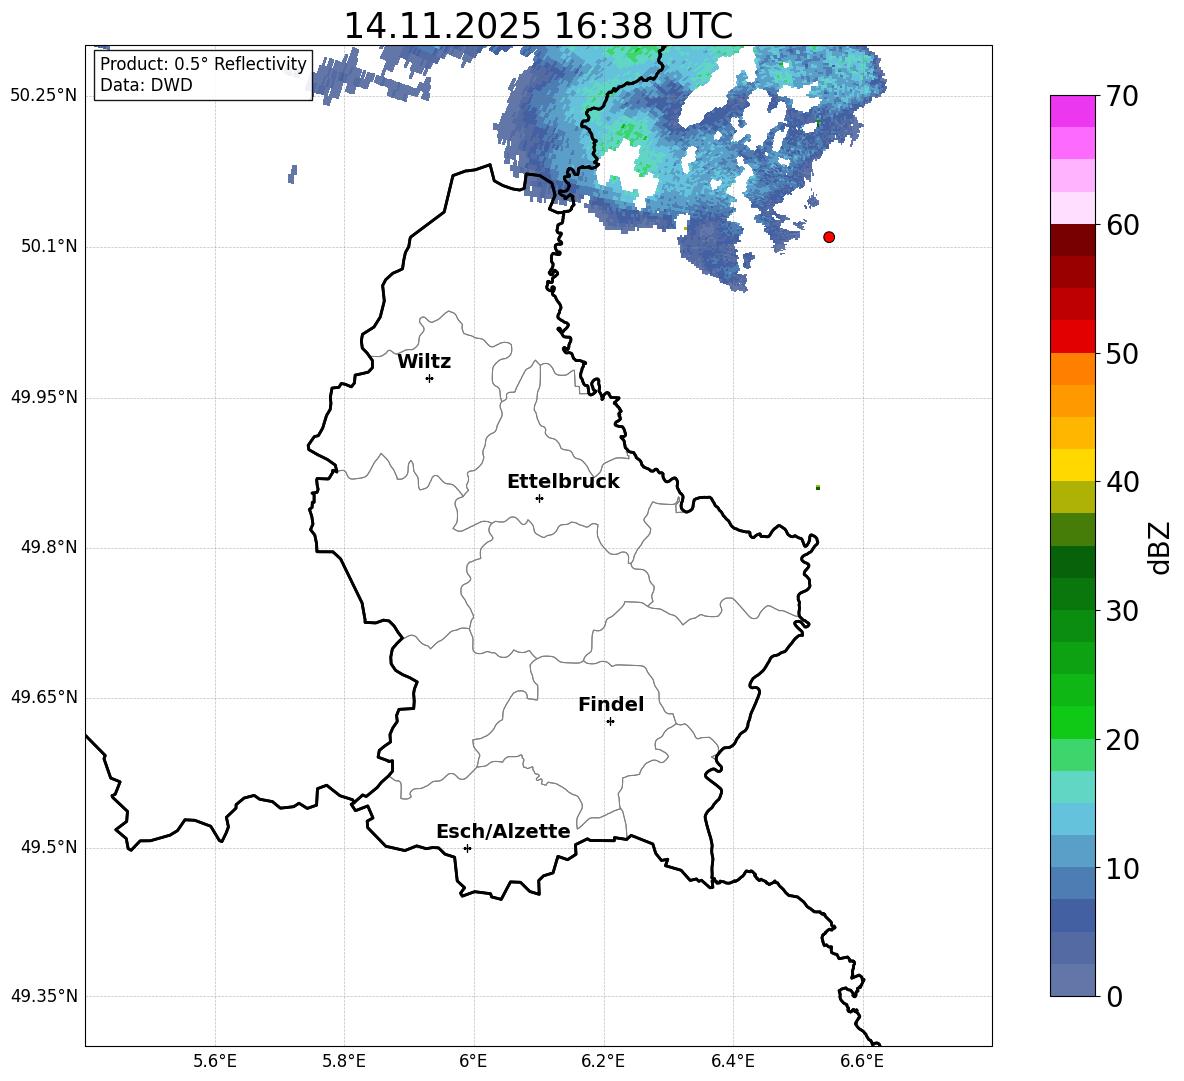Click the "Ettelbruck" label

click(563, 482)
